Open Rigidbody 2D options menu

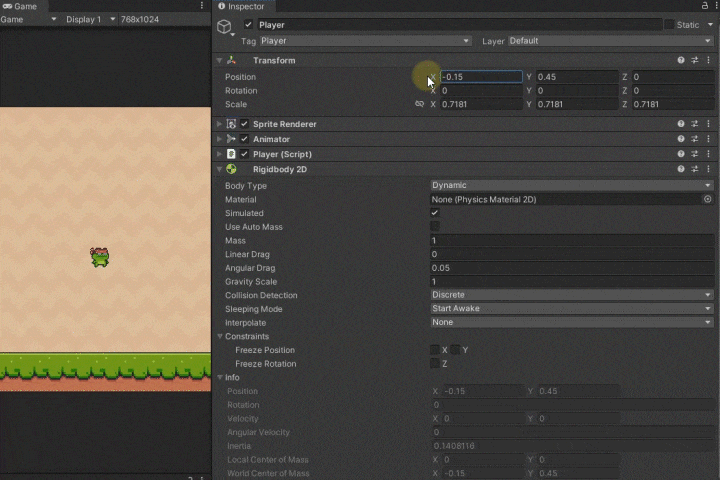pos(709,169)
